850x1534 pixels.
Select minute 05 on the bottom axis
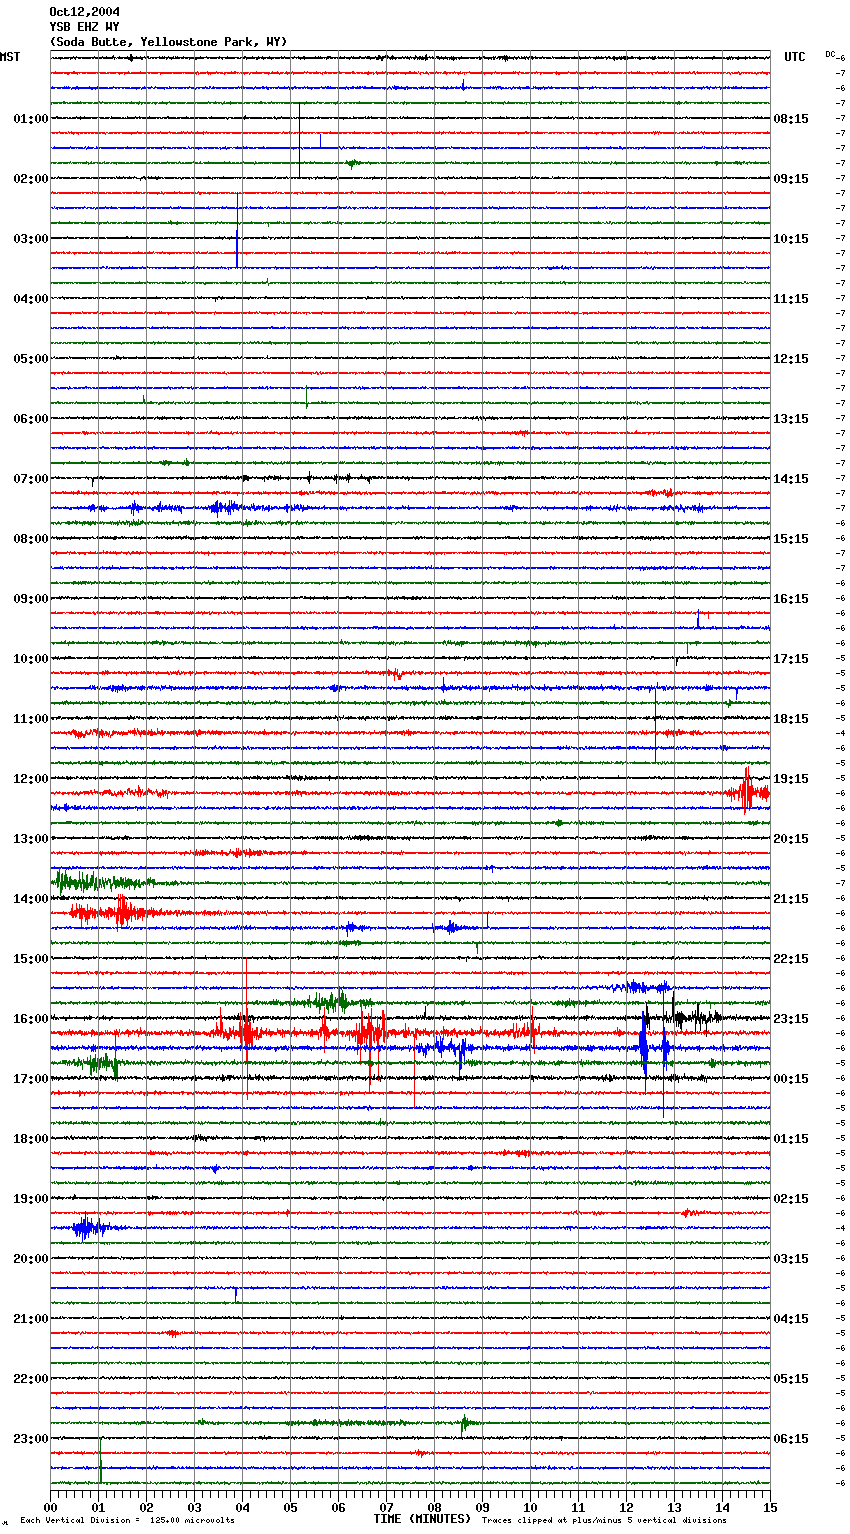[291, 1508]
